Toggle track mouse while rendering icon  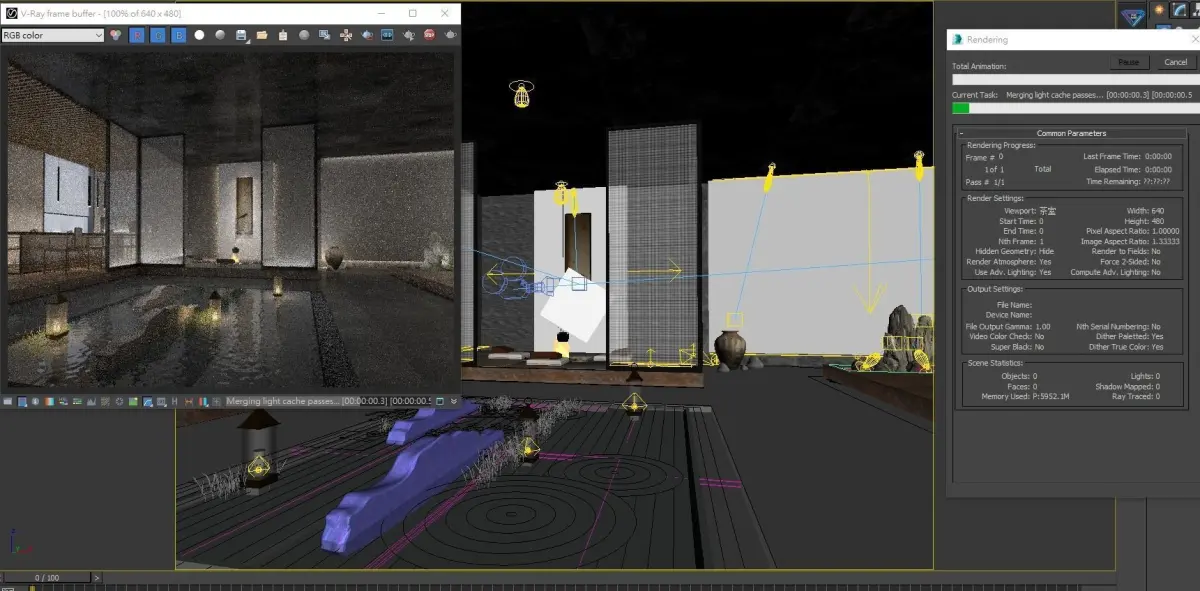[325, 35]
